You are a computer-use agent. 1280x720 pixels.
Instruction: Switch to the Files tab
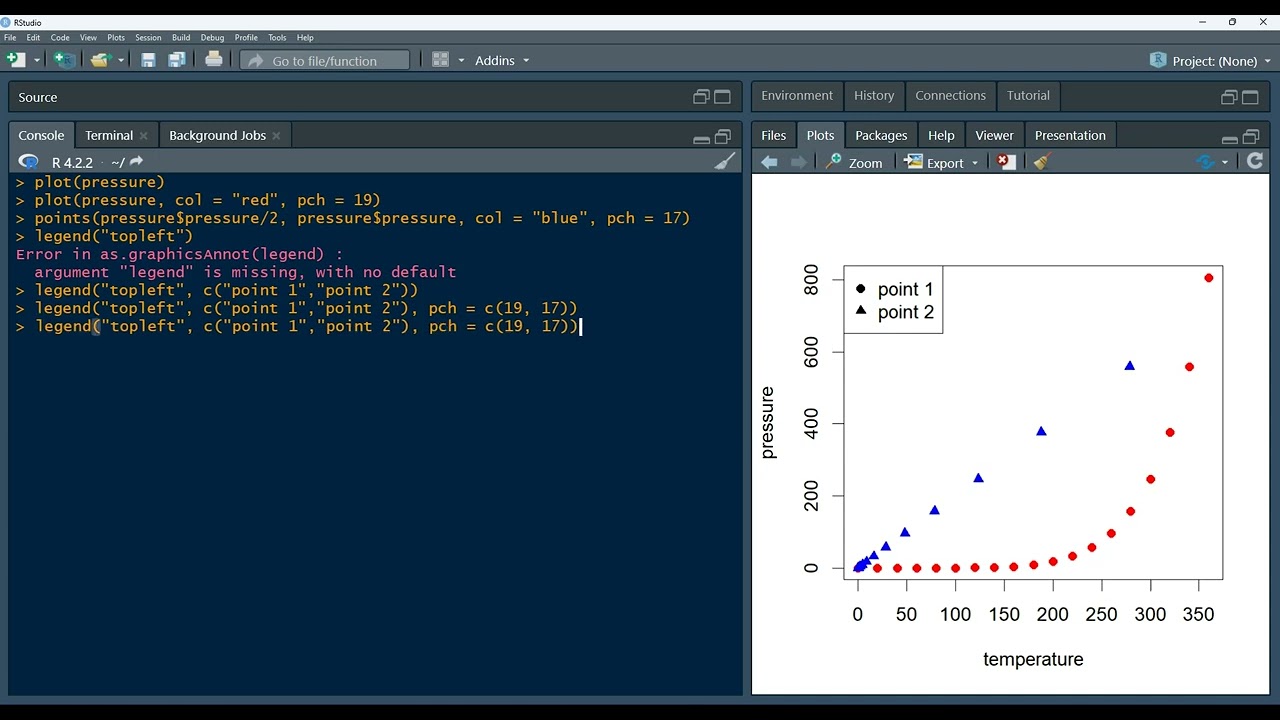pos(774,135)
